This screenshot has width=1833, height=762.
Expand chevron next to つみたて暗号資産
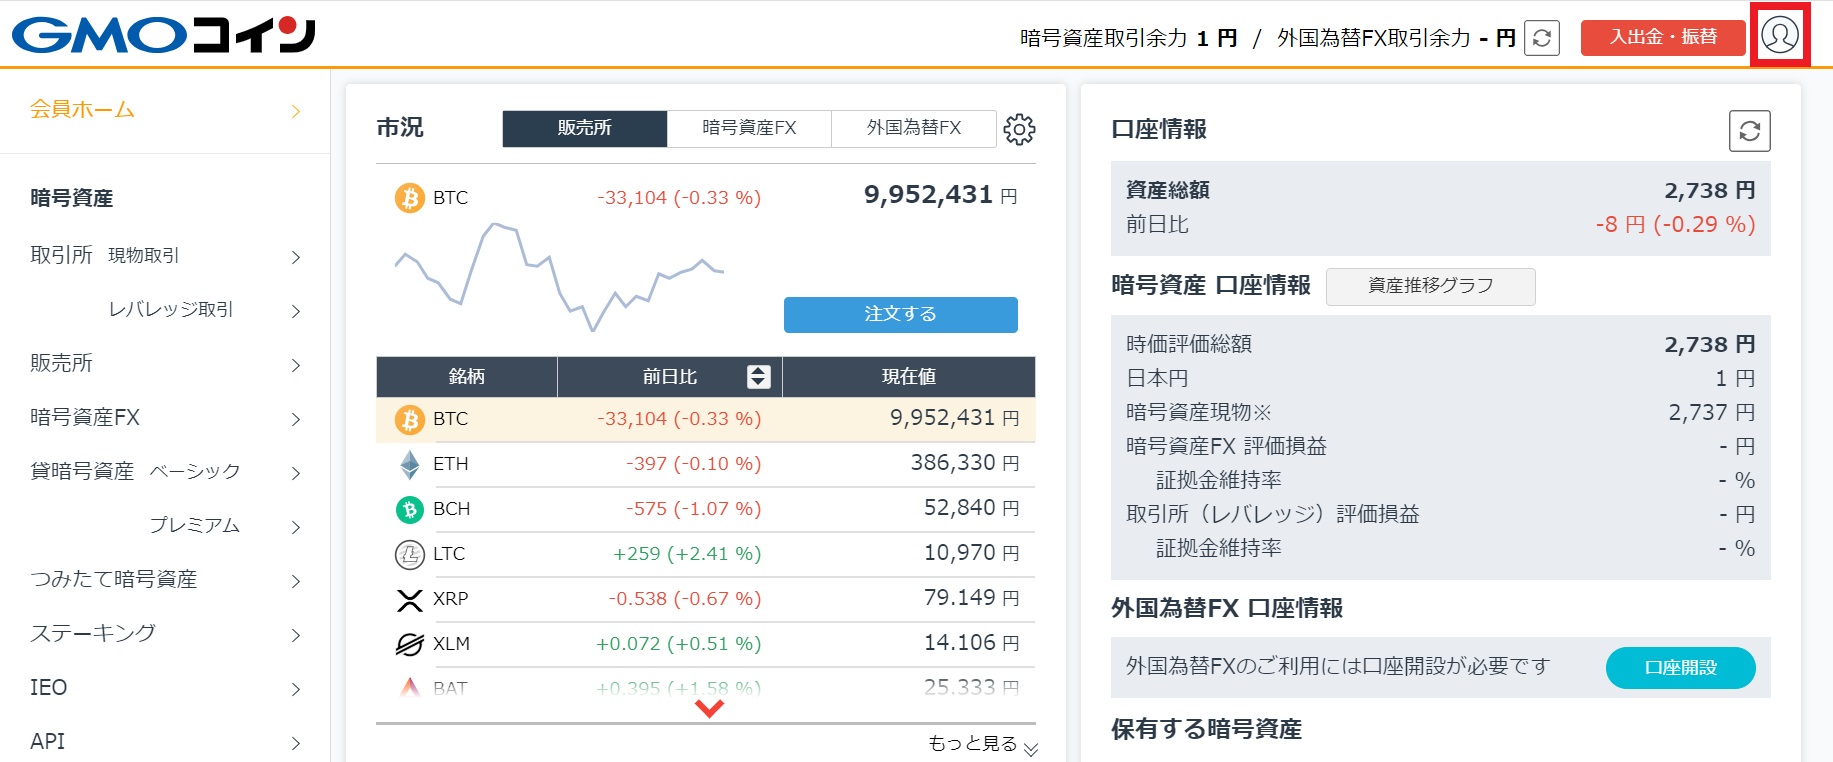coord(295,581)
